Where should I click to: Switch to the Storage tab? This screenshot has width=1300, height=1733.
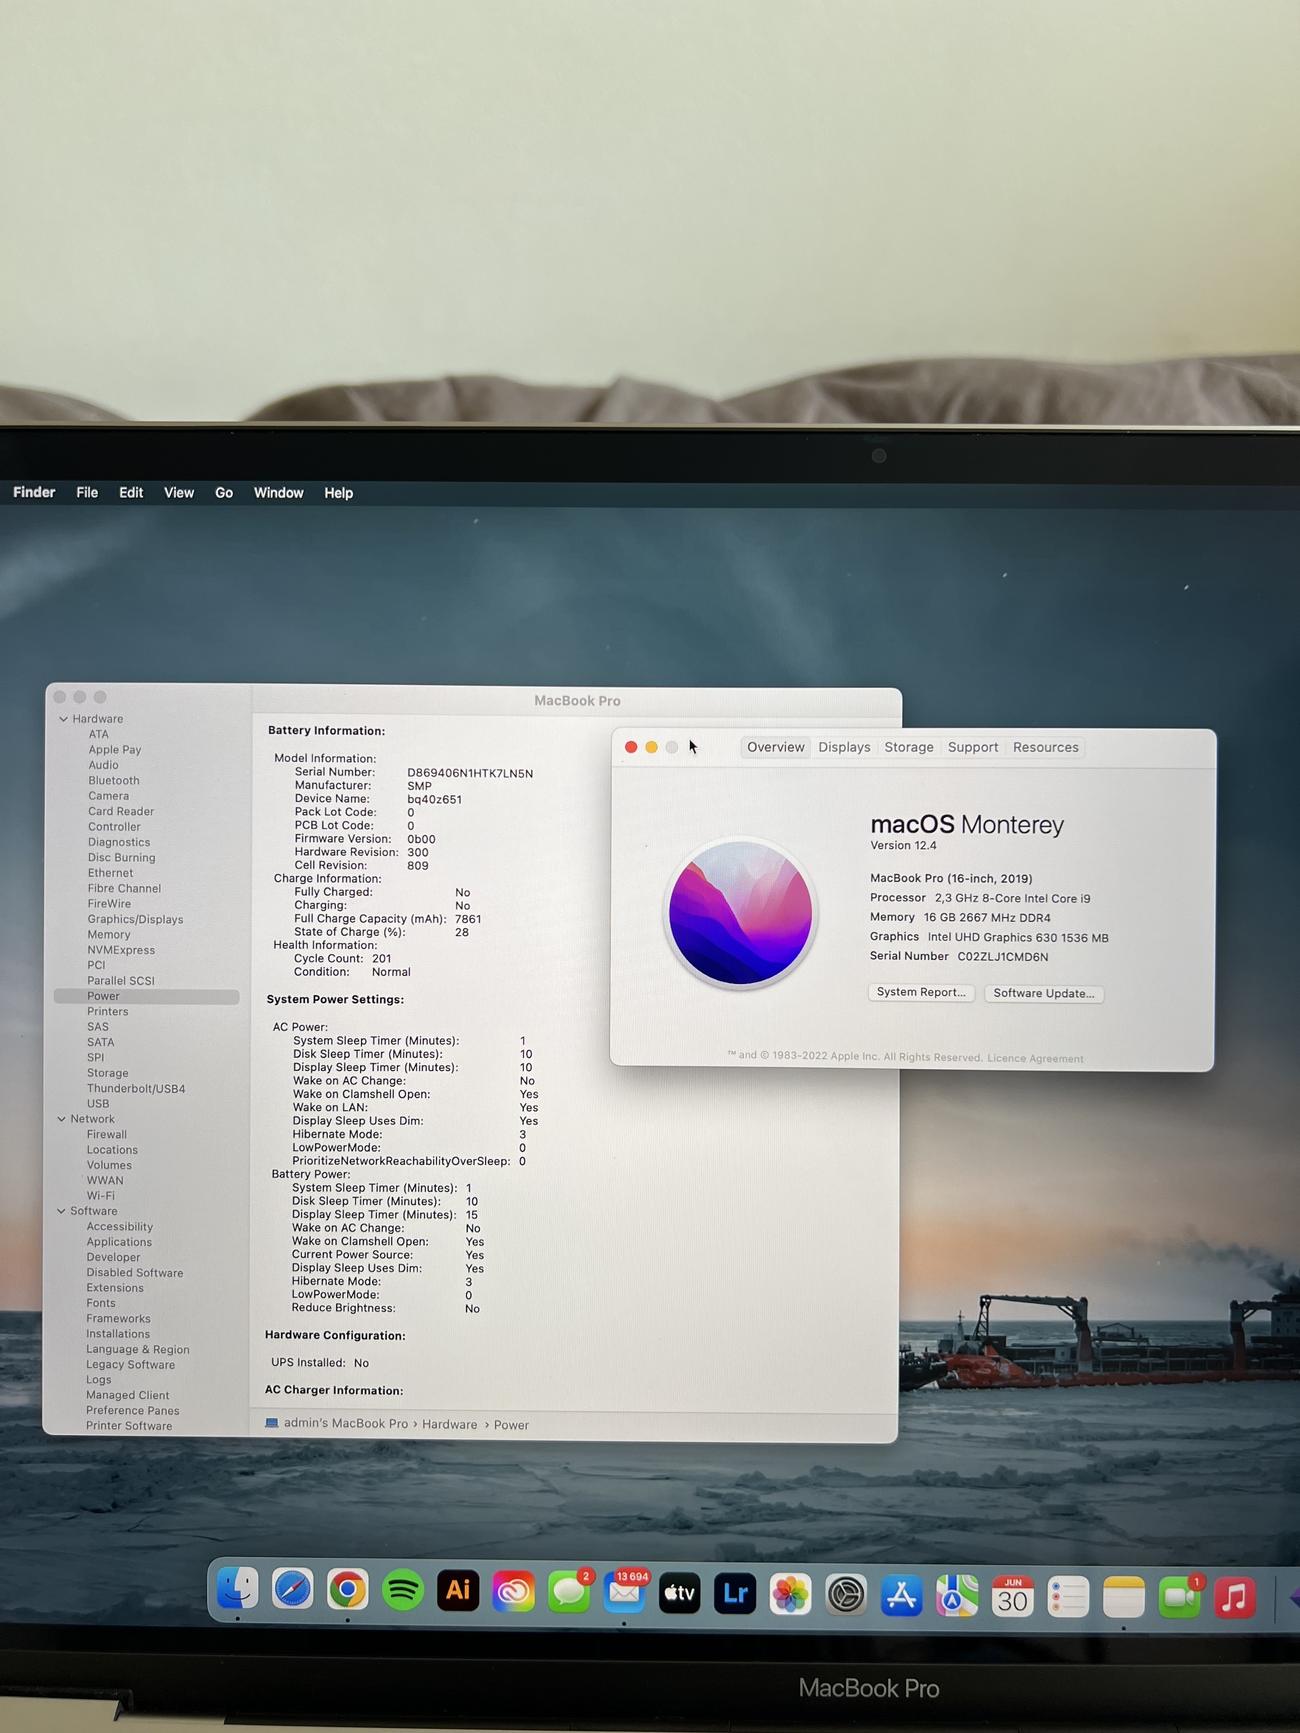coord(908,747)
